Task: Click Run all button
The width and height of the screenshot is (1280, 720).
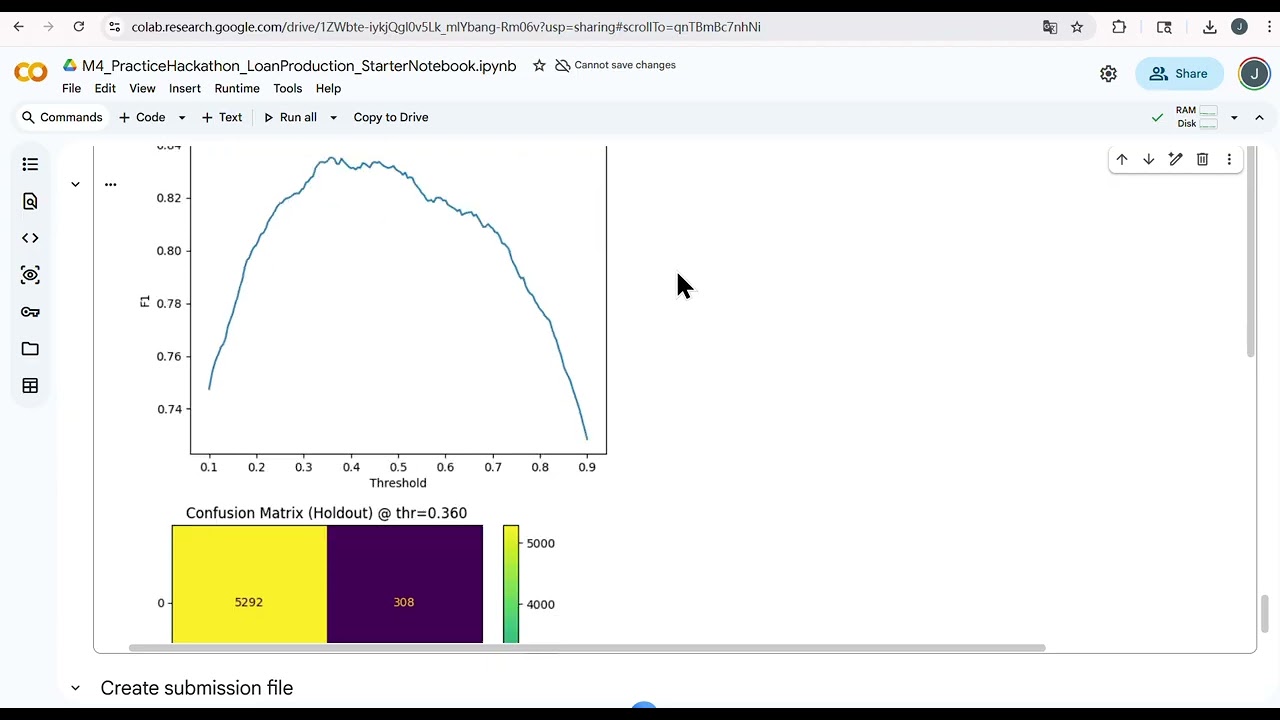Action: 290,117
